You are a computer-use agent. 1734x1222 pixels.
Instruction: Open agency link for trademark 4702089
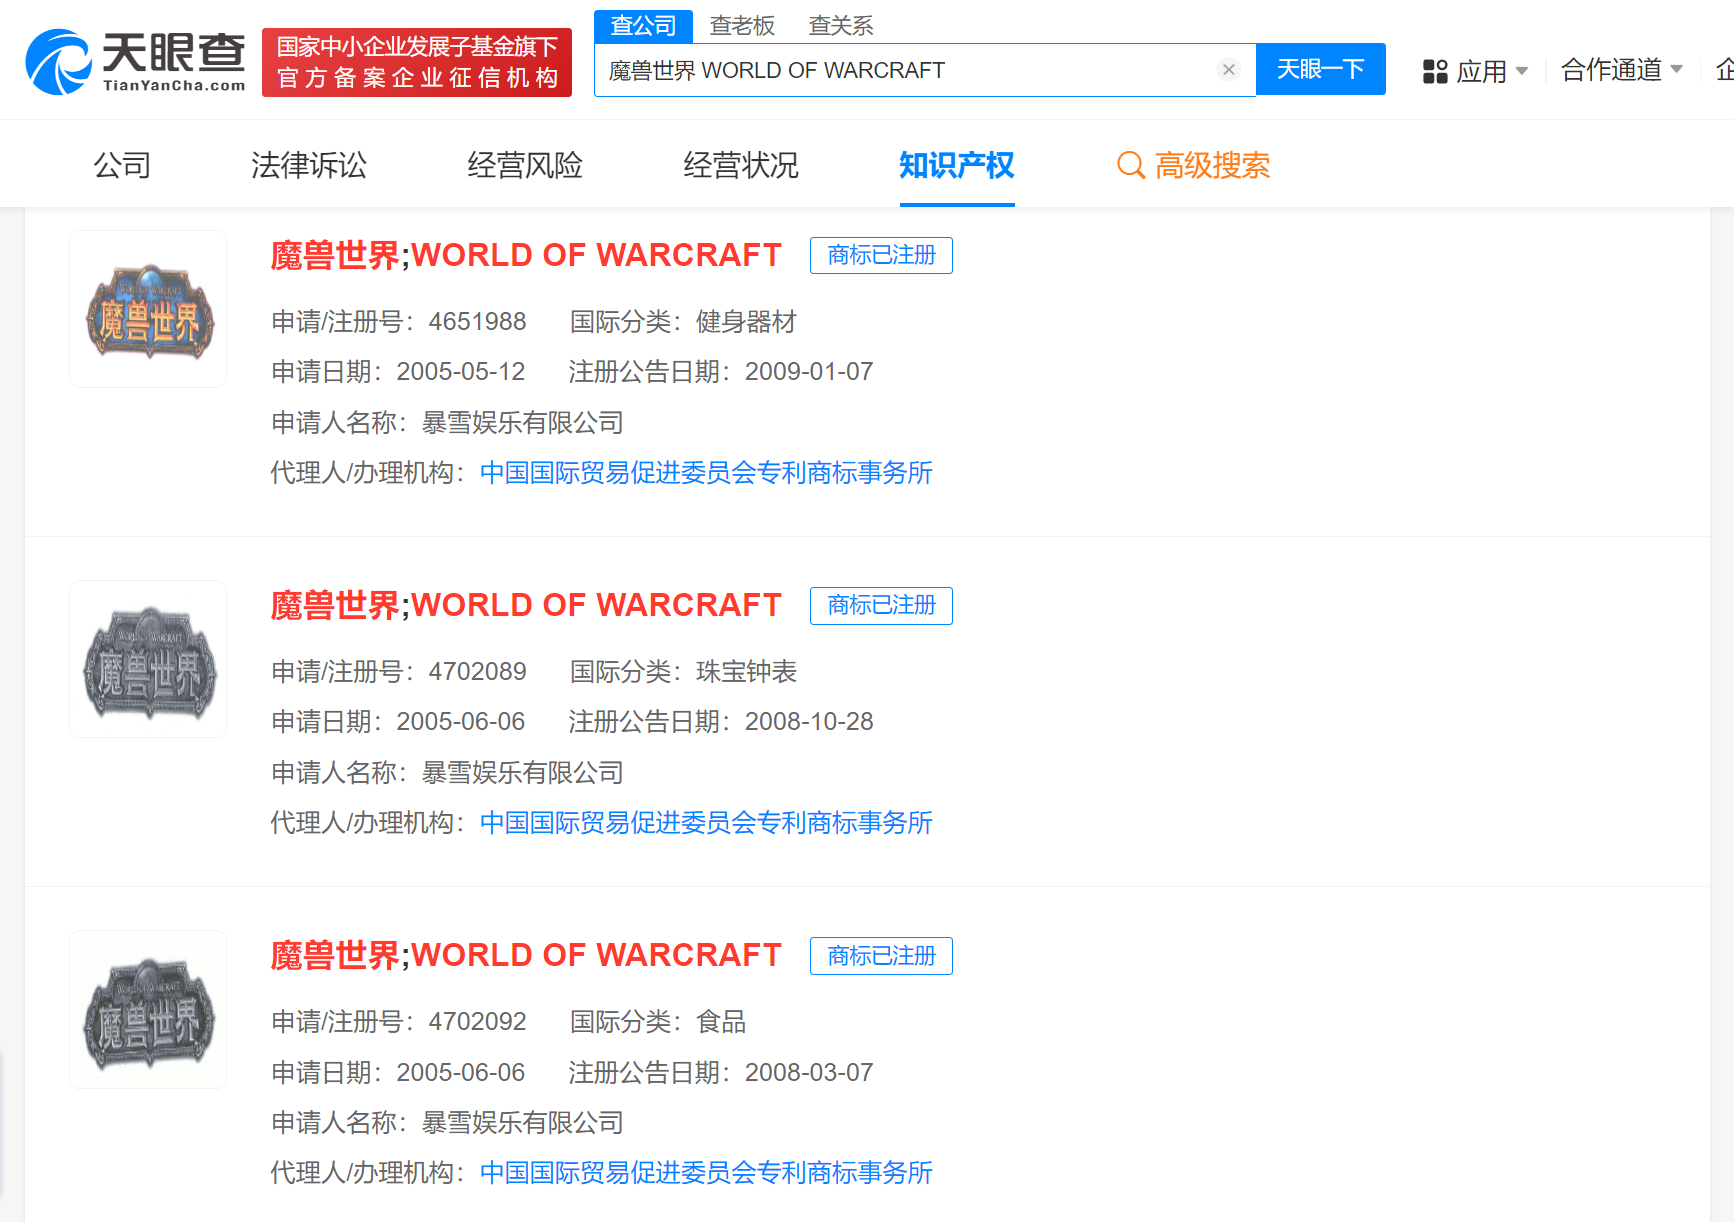coord(707,823)
